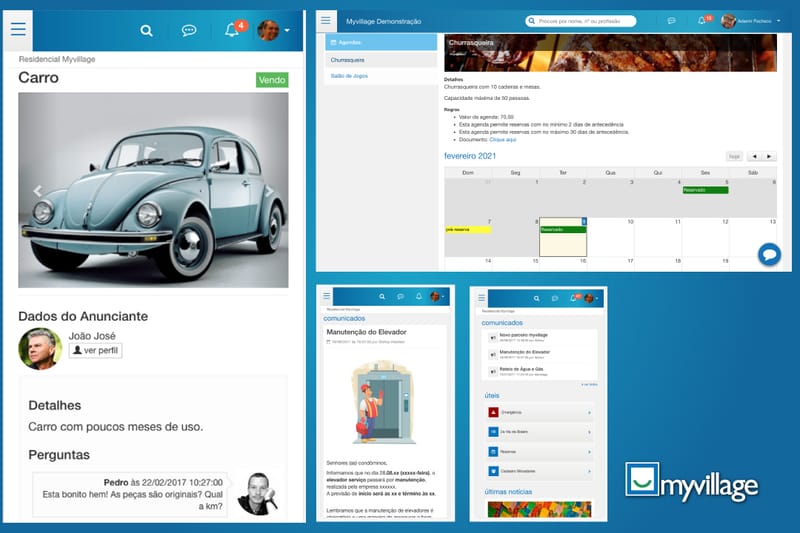Open notifications bell showing 4 alerts

pyautogui.click(x=233, y=30)
